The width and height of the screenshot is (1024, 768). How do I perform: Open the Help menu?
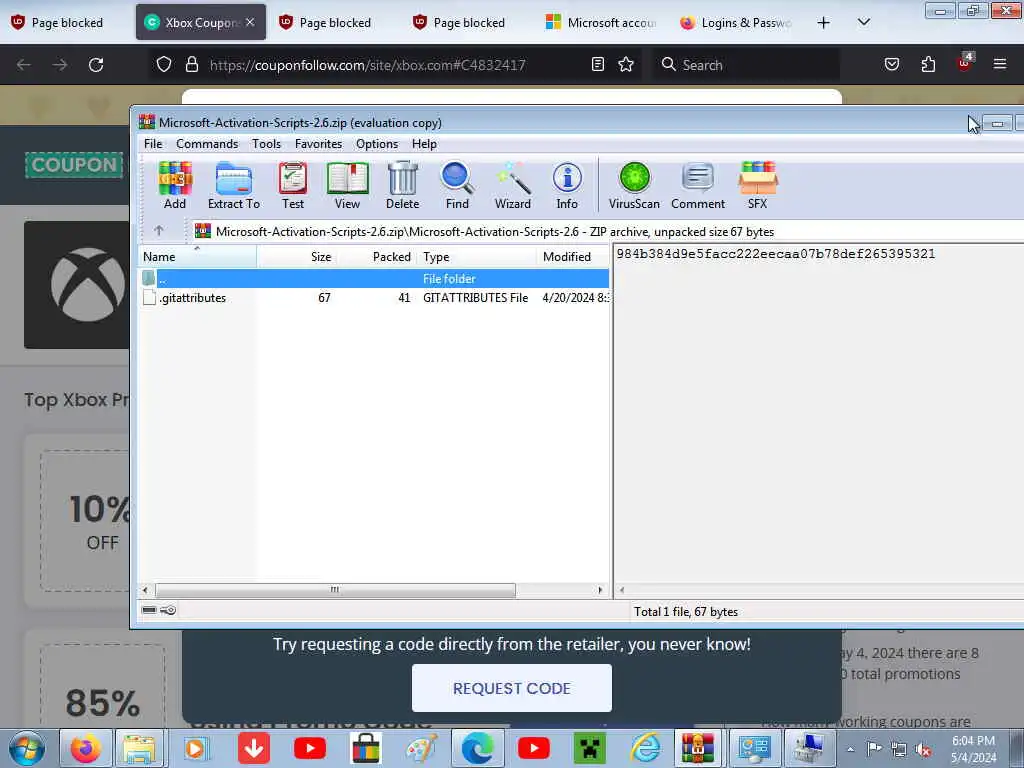click(424, 144)
